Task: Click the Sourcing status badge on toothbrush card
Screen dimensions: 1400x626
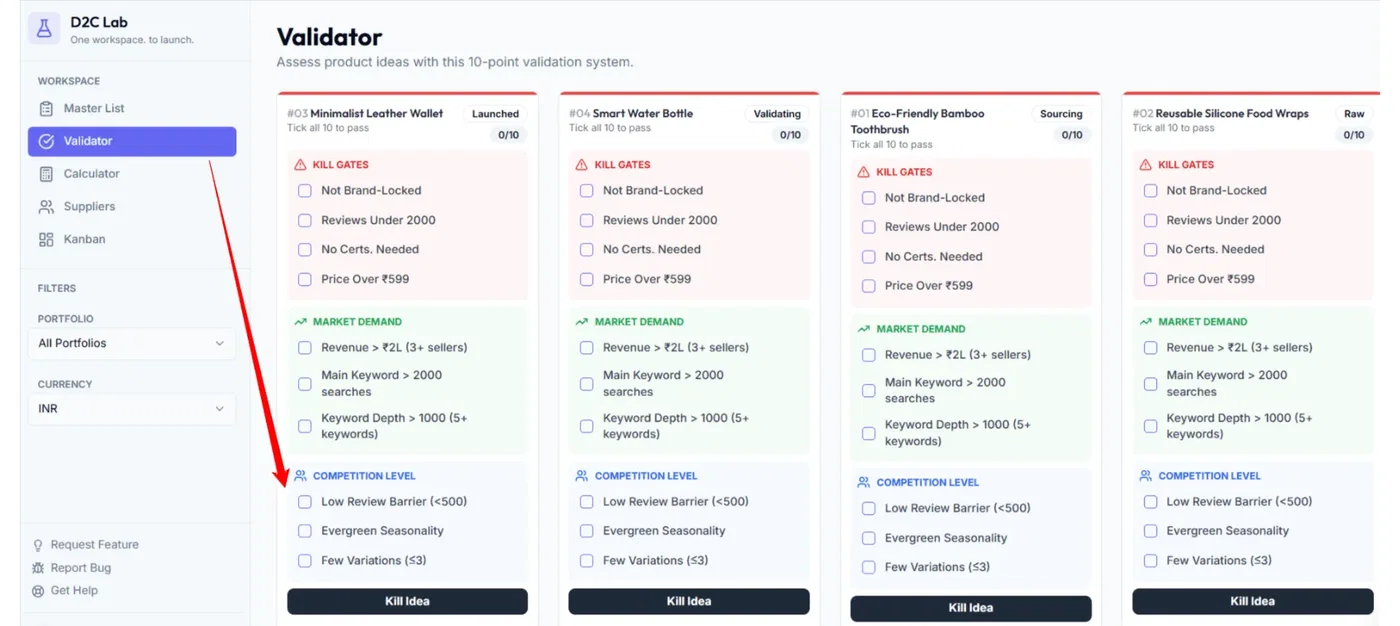Action: point(1061,114)
